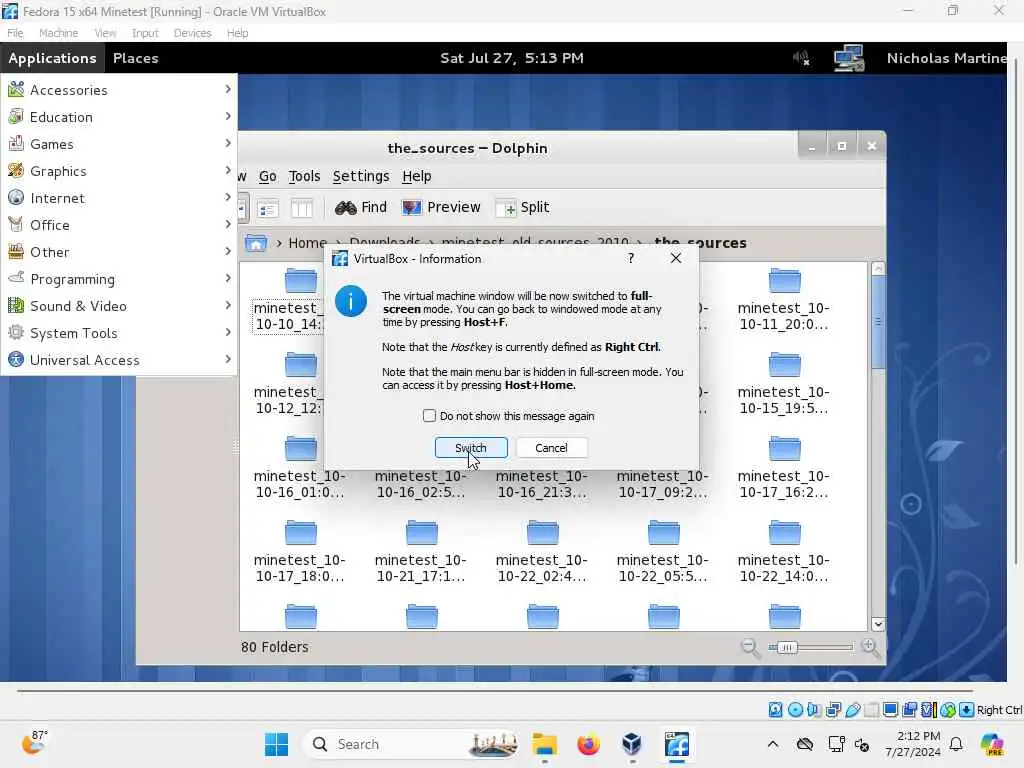Open Firefox from the Windows taskbar
1024x768 pixels.
tap(588, 744)
